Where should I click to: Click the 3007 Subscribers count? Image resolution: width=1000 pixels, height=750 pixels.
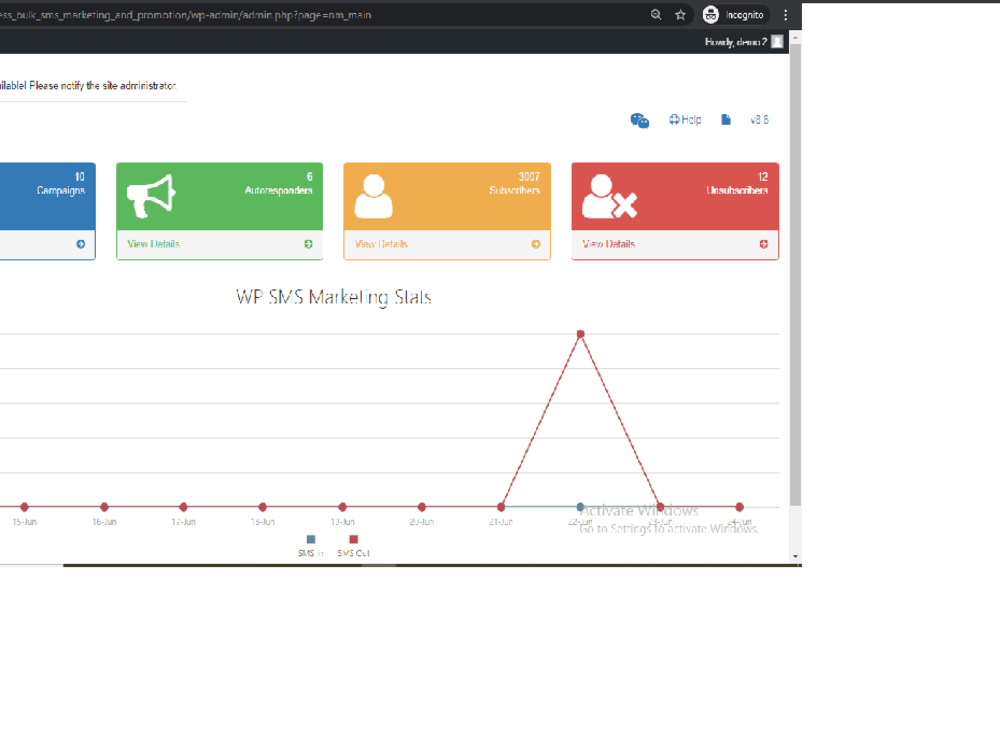529,177
